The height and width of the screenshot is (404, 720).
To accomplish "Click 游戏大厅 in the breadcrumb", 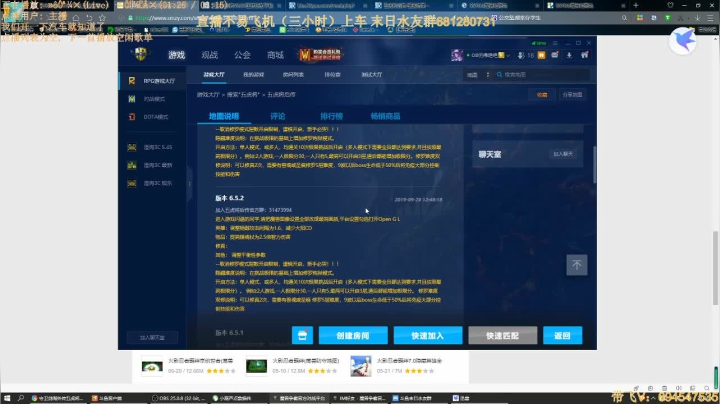I will [208, 95].
